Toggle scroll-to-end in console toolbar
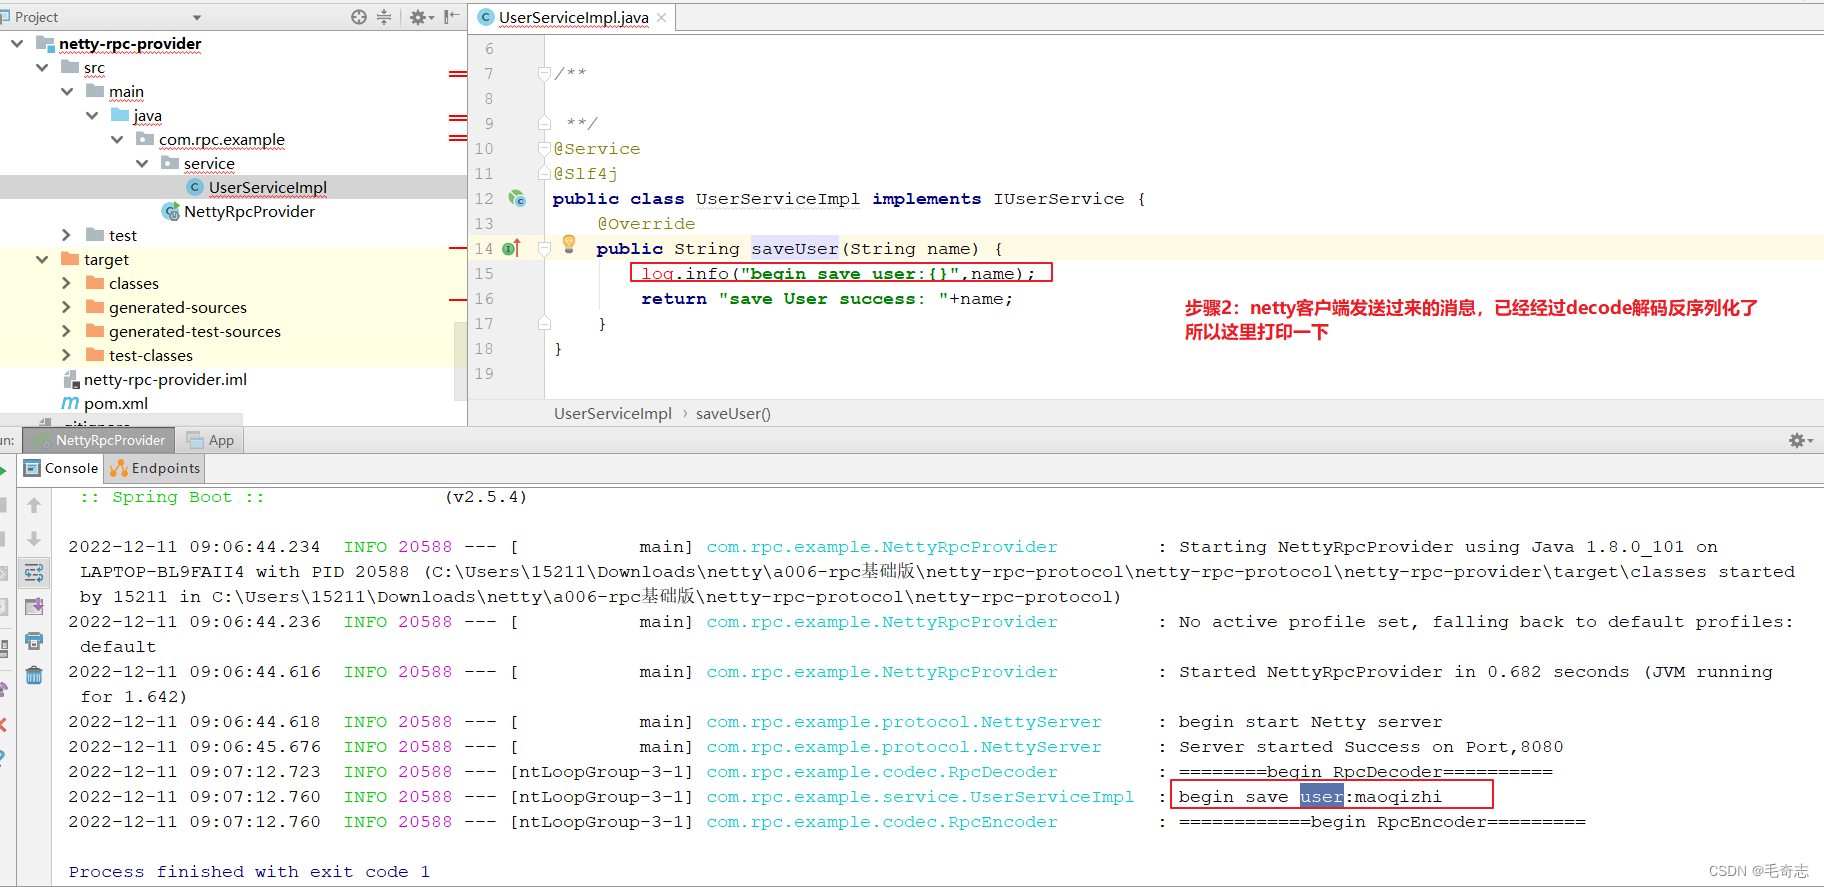 (x=34, y=607)
